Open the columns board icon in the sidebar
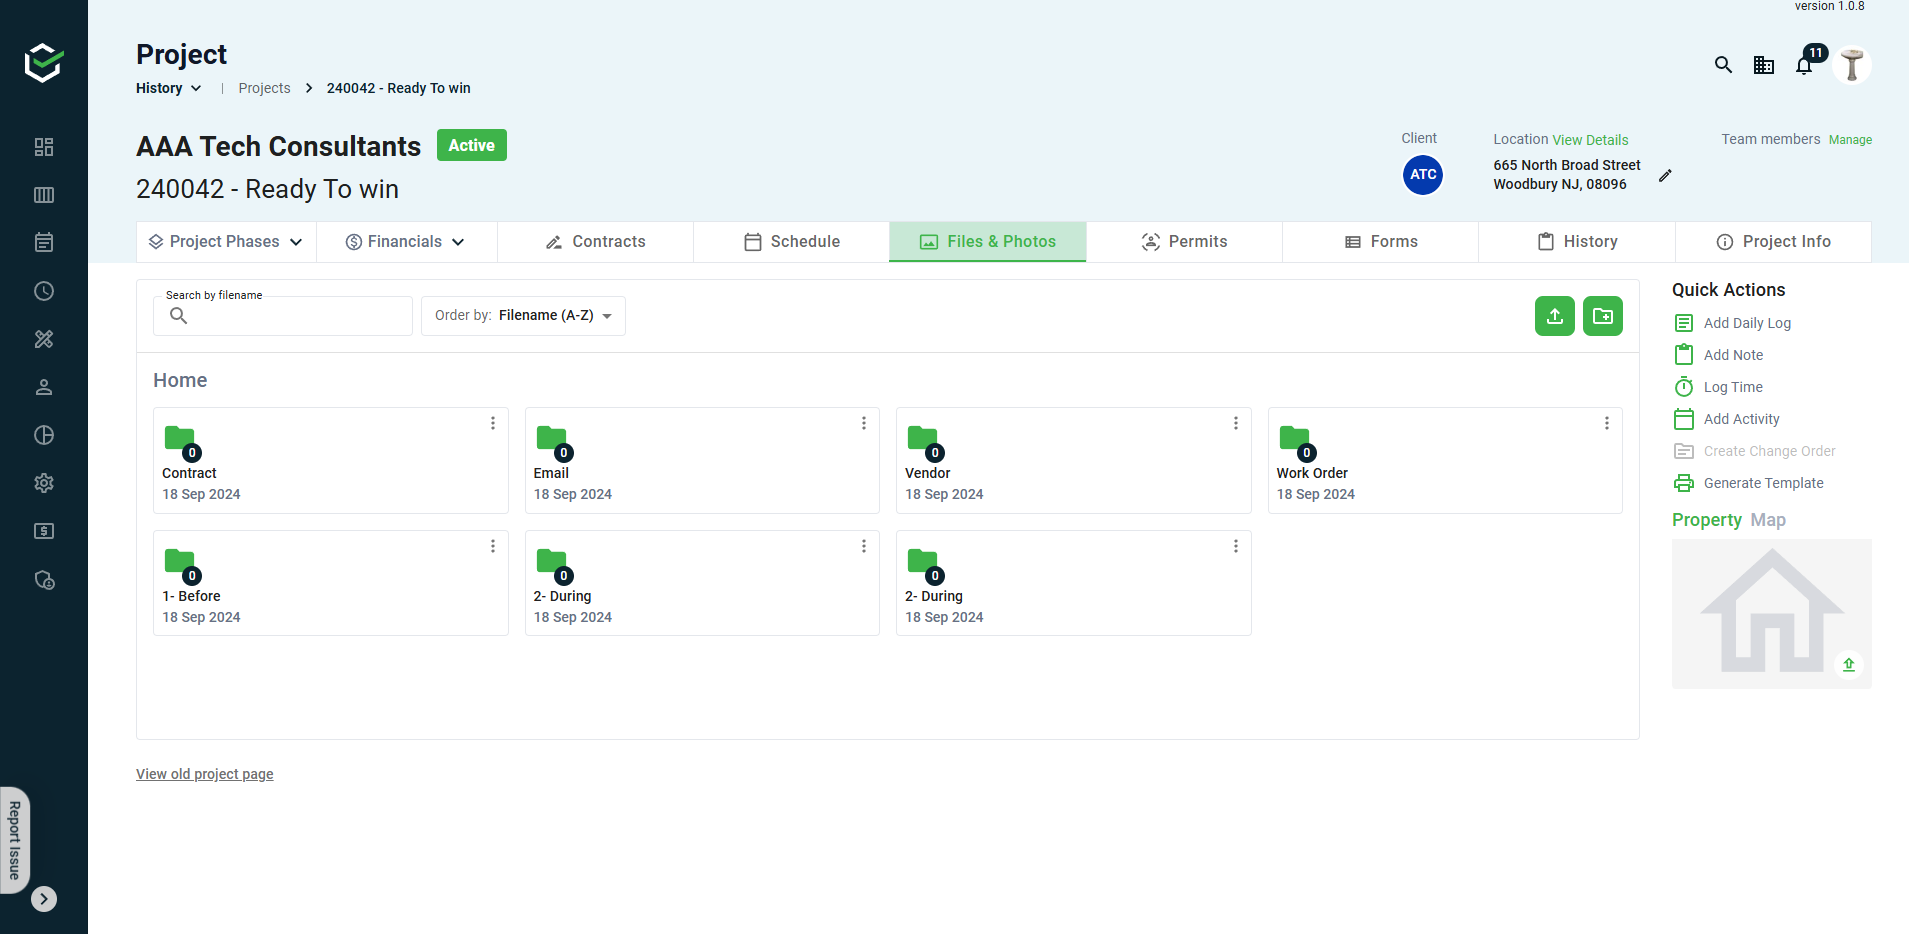Image resolution: width=1909 pixels, height=934 pixels. coord(44,195)
